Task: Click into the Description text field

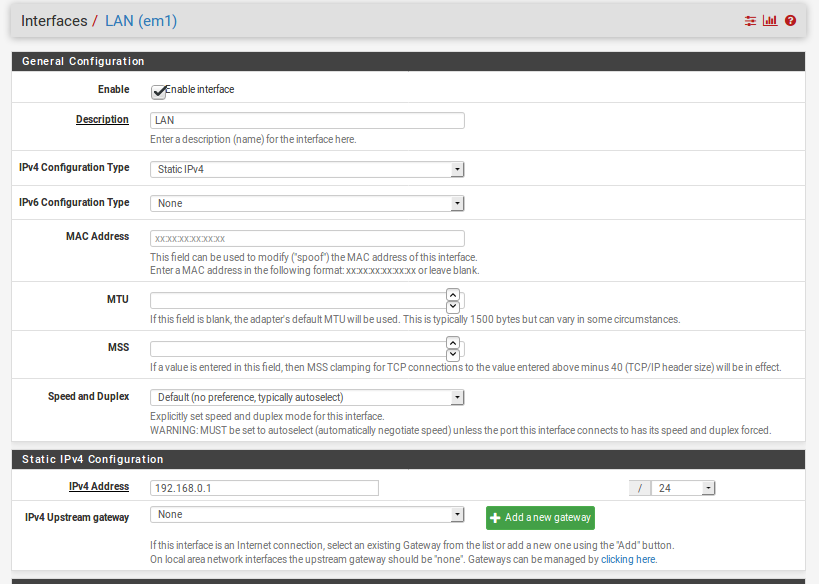Action: [x=307, y=120]
